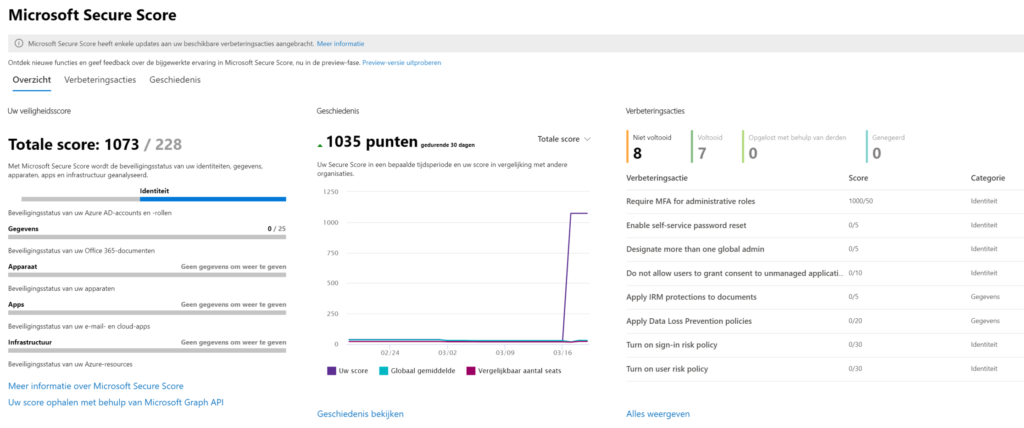The height and width of the screenshot is (428, 1024).
Task: Switch to the Overzicht tab
Action: coord(32,80)
